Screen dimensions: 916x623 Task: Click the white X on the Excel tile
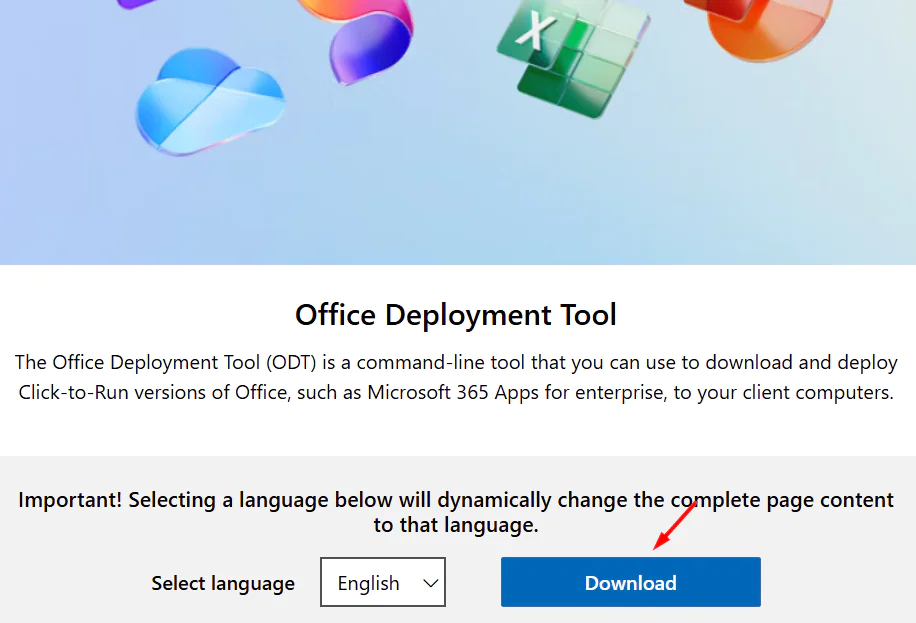click(x=537, y=30)
